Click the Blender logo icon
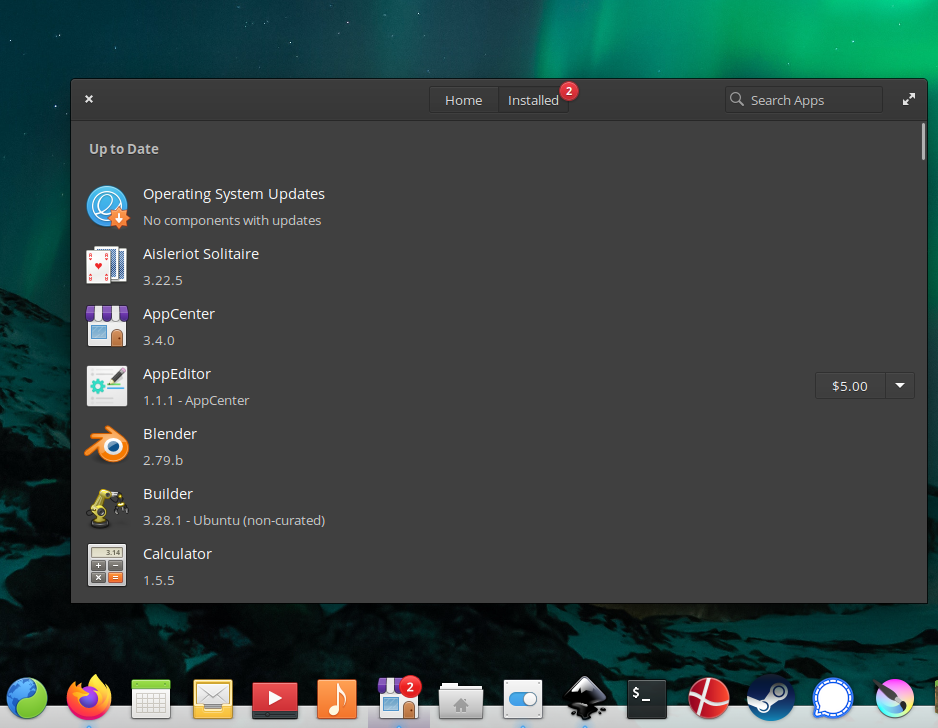This screenshot has width=938, height=728. 106,445
